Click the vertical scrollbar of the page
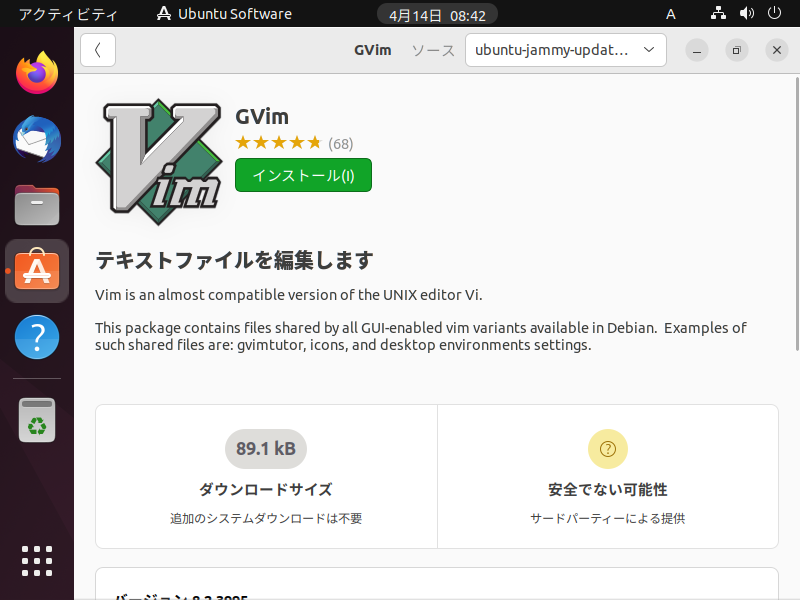The height and width of the screenshot is (600, 800). [797, 214]
